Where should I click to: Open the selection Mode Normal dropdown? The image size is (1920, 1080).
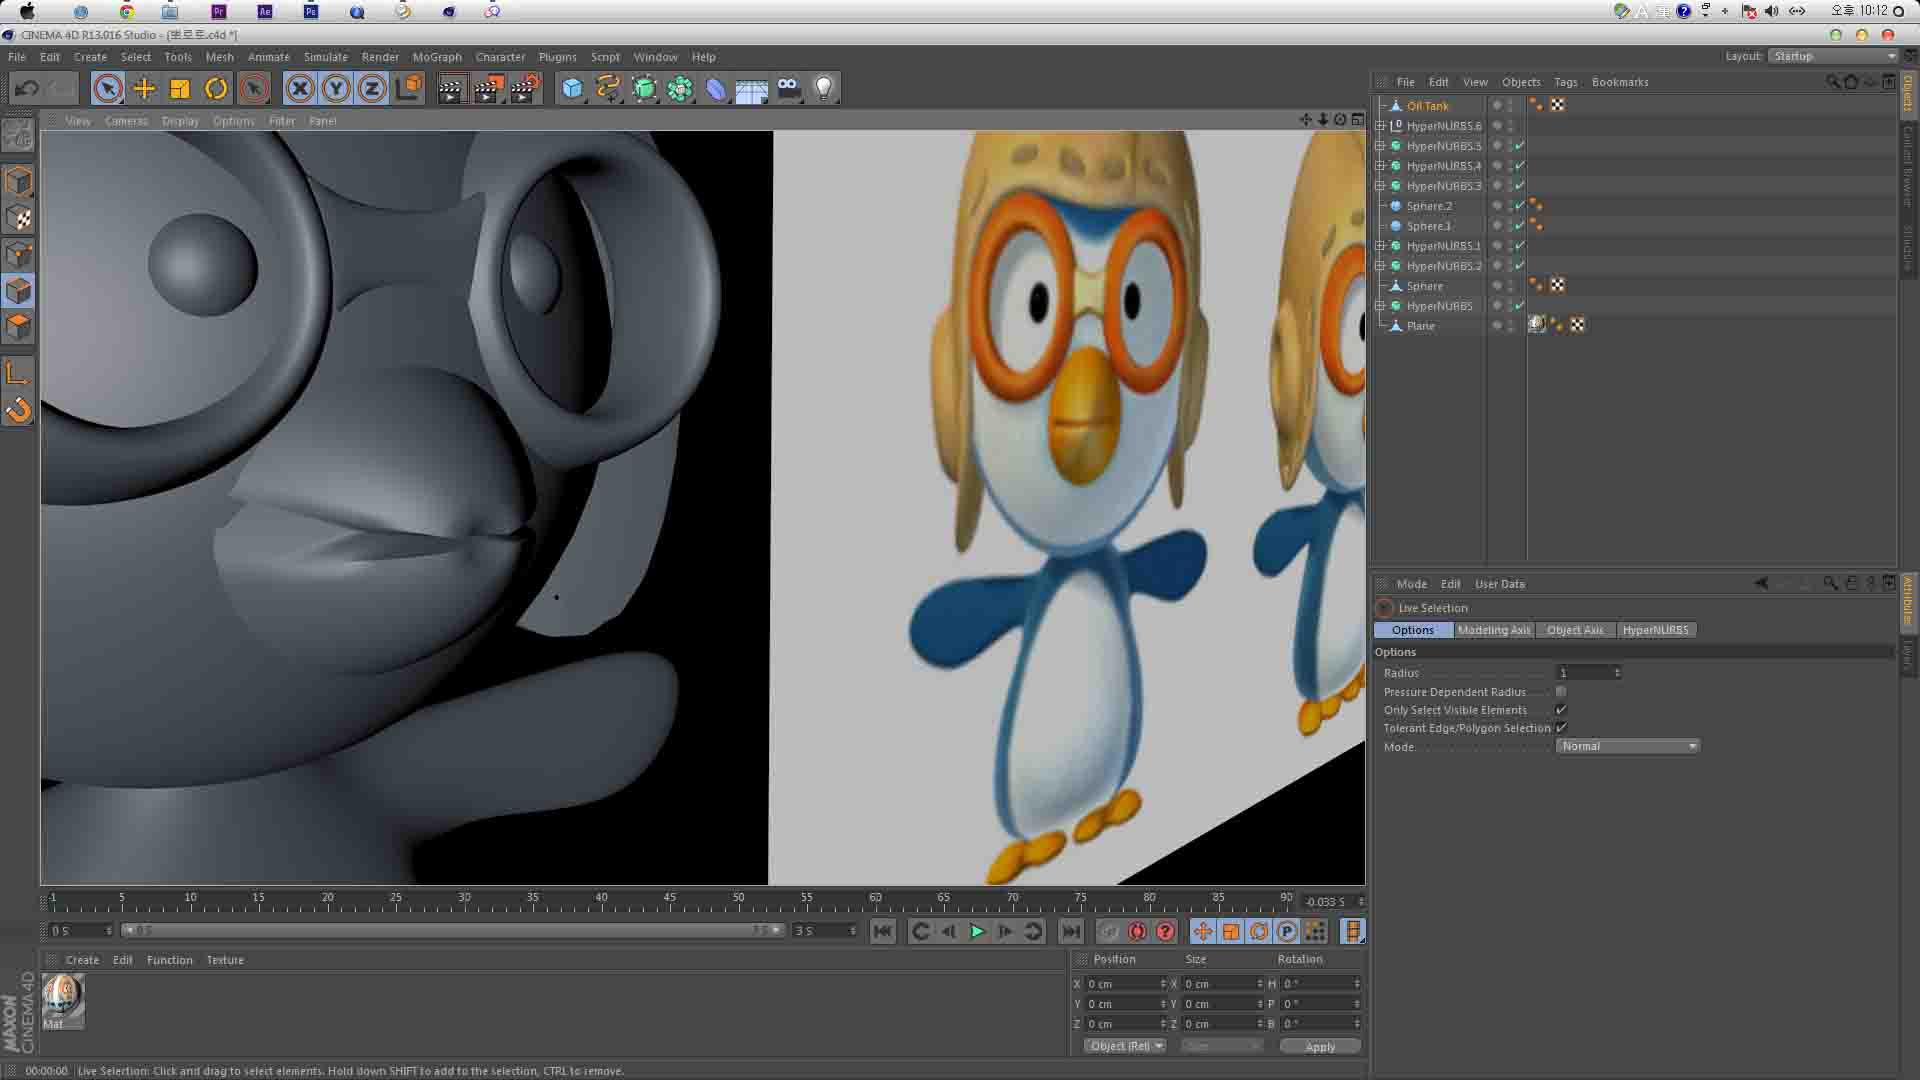[1628, 746]
